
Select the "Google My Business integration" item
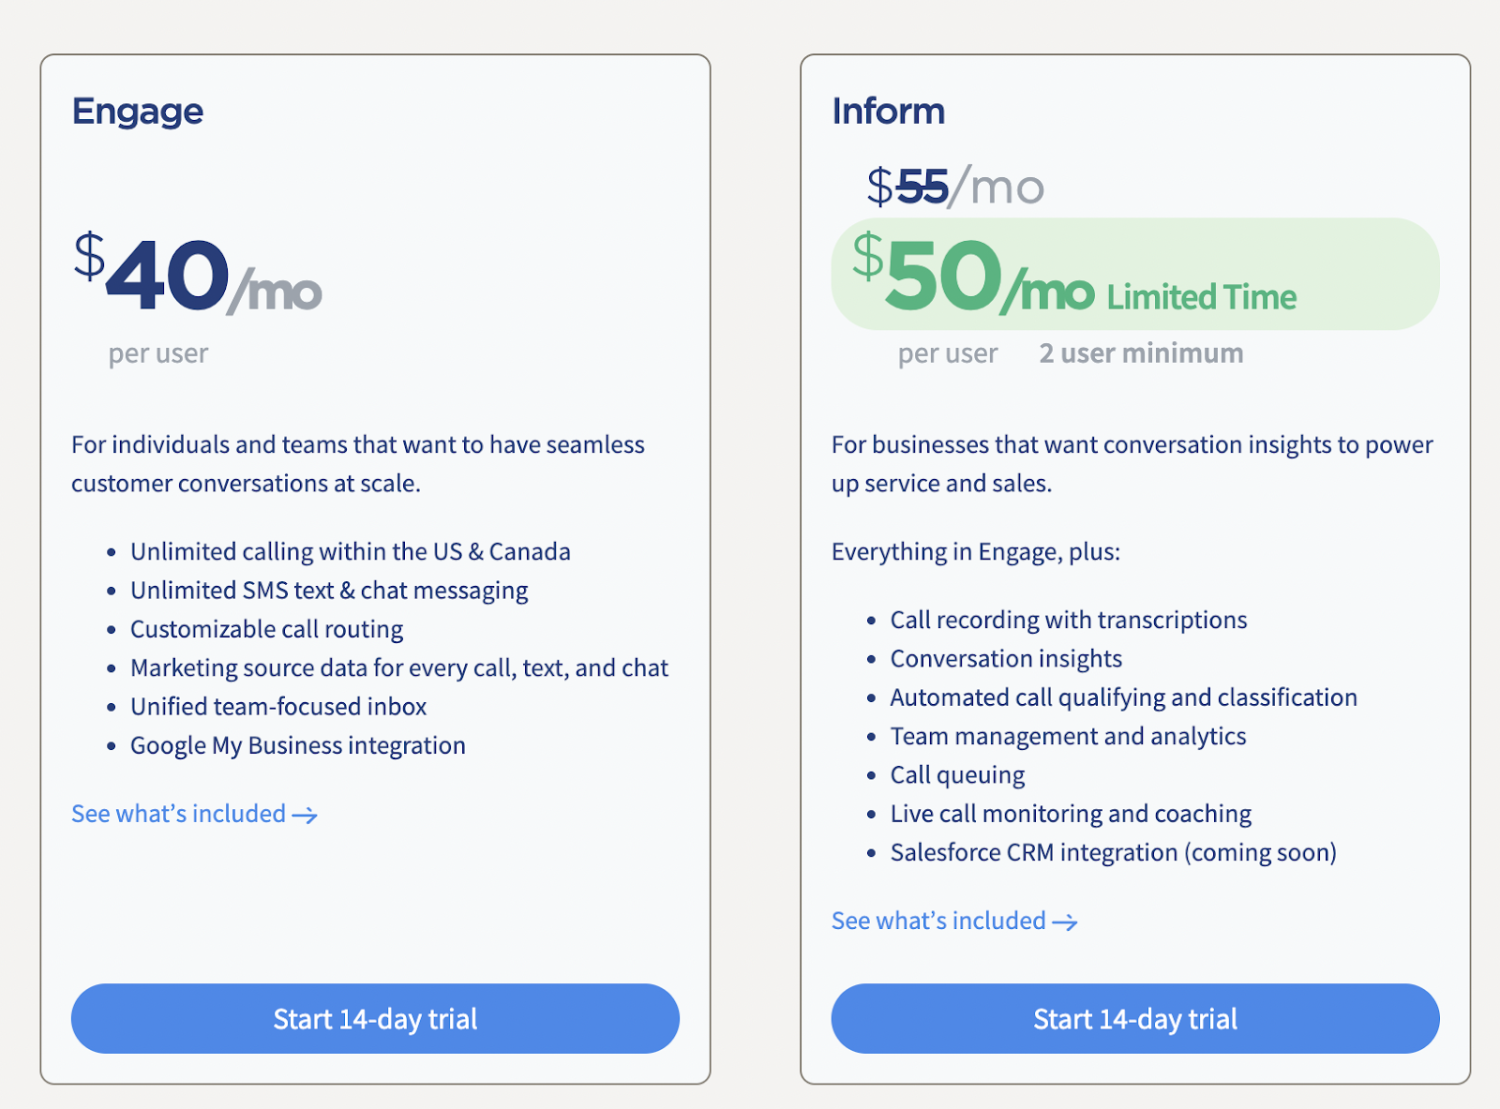coord(298,746)
